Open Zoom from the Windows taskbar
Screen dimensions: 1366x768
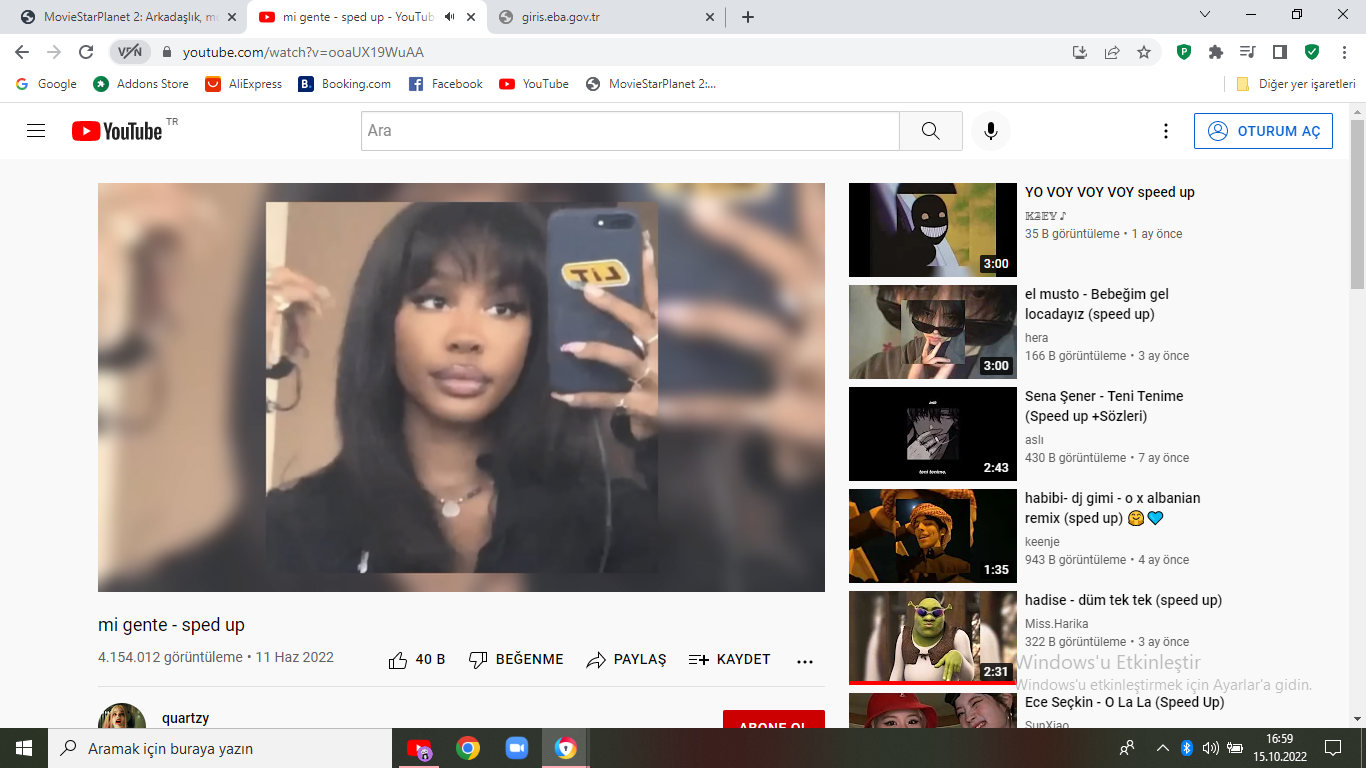516,748
